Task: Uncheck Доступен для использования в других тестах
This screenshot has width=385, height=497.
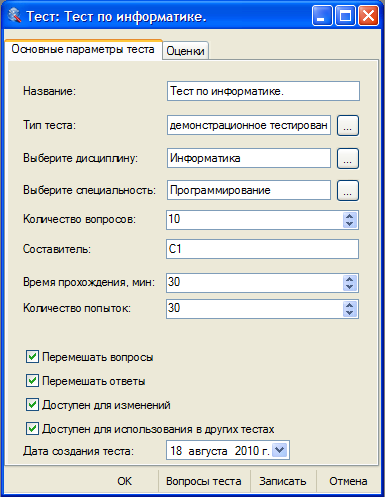Action: coord(32,429)
